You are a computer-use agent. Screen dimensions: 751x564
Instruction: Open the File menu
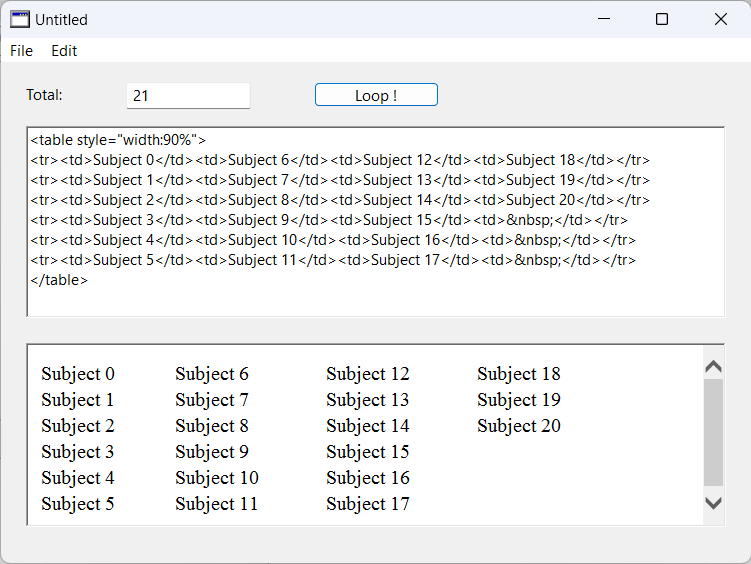click(22, 51)
